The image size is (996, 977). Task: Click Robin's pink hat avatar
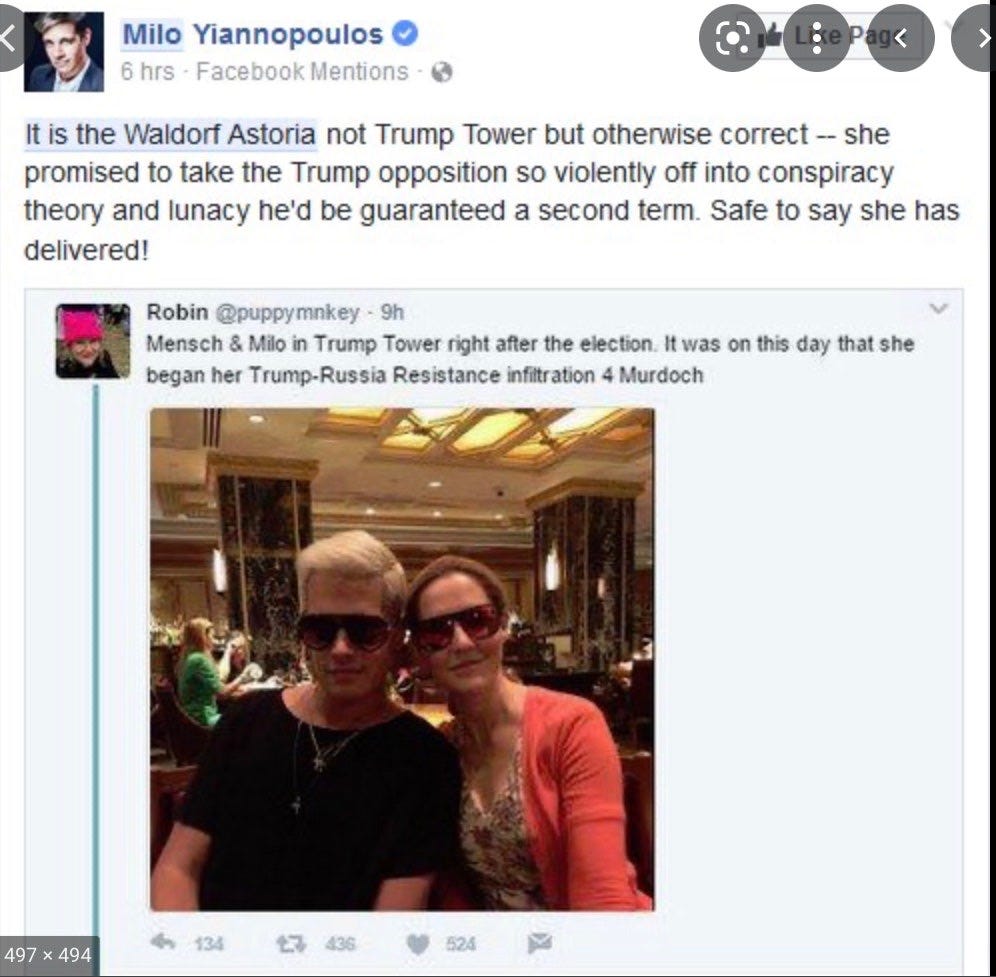click(93, 341)
